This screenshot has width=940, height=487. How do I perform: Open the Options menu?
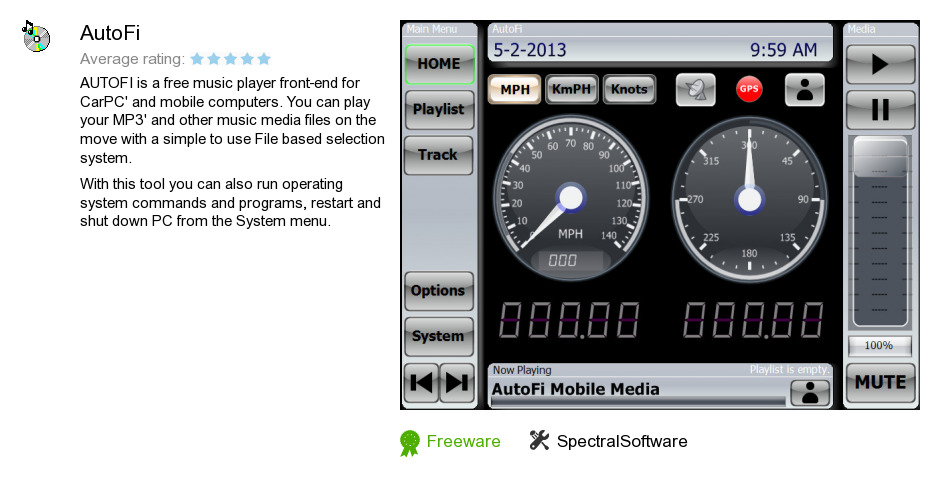point(438,291)
